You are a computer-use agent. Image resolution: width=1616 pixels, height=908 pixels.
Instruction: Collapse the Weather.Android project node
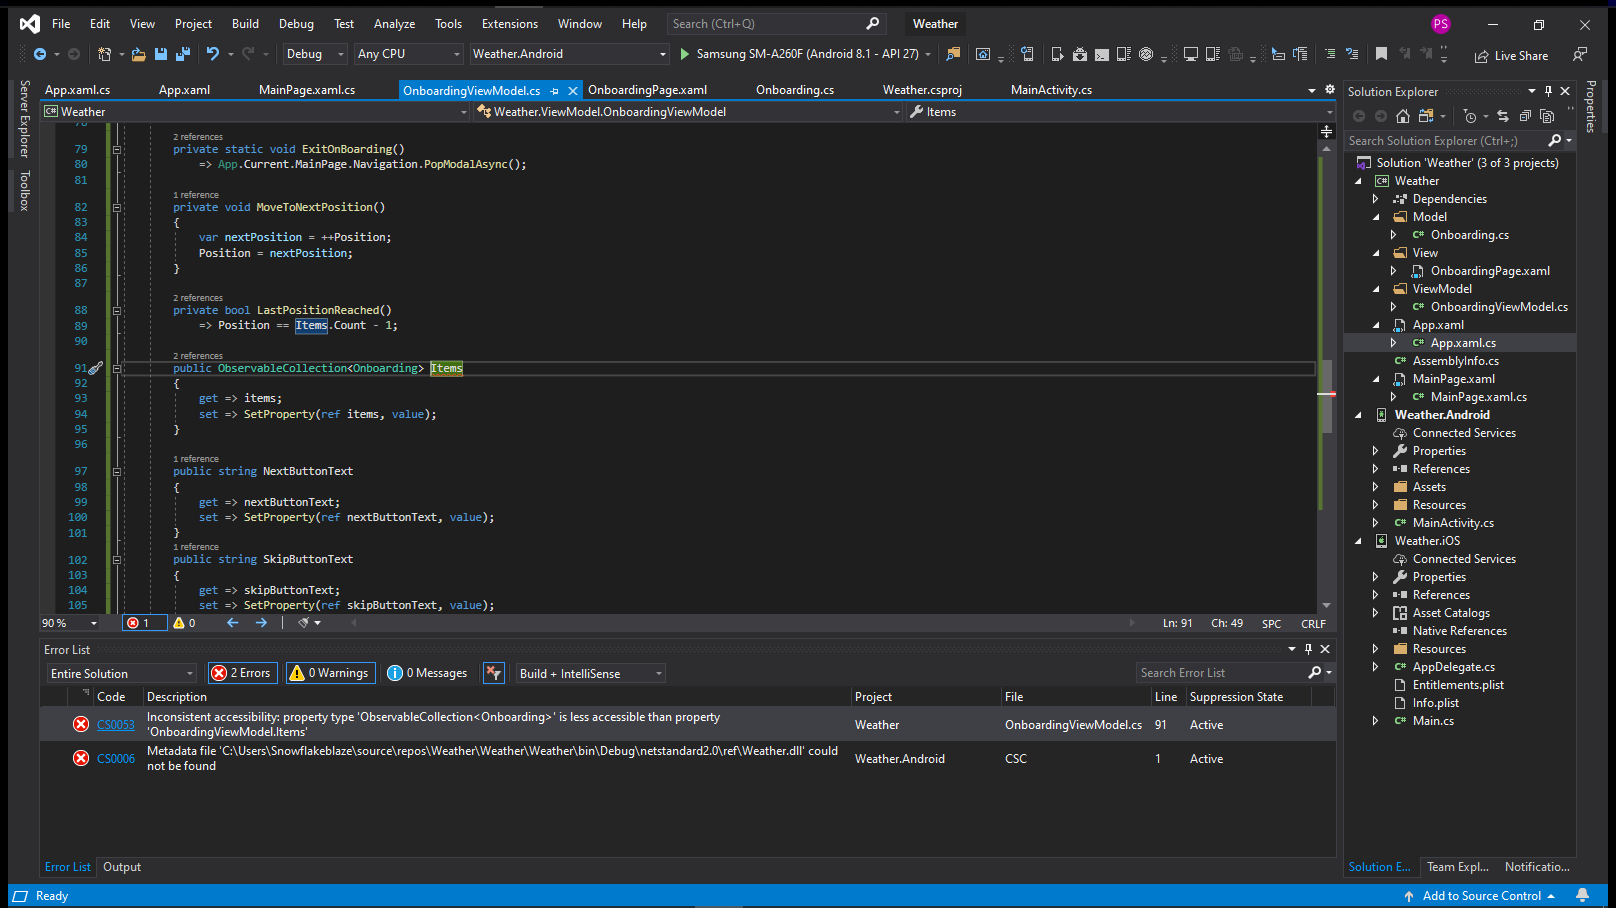point(1358,415)
